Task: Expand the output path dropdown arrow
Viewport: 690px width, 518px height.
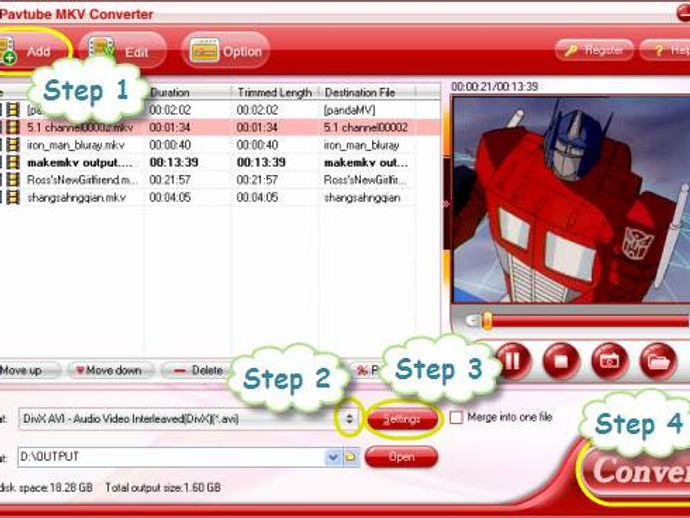Action: click(x=333, y=457)
